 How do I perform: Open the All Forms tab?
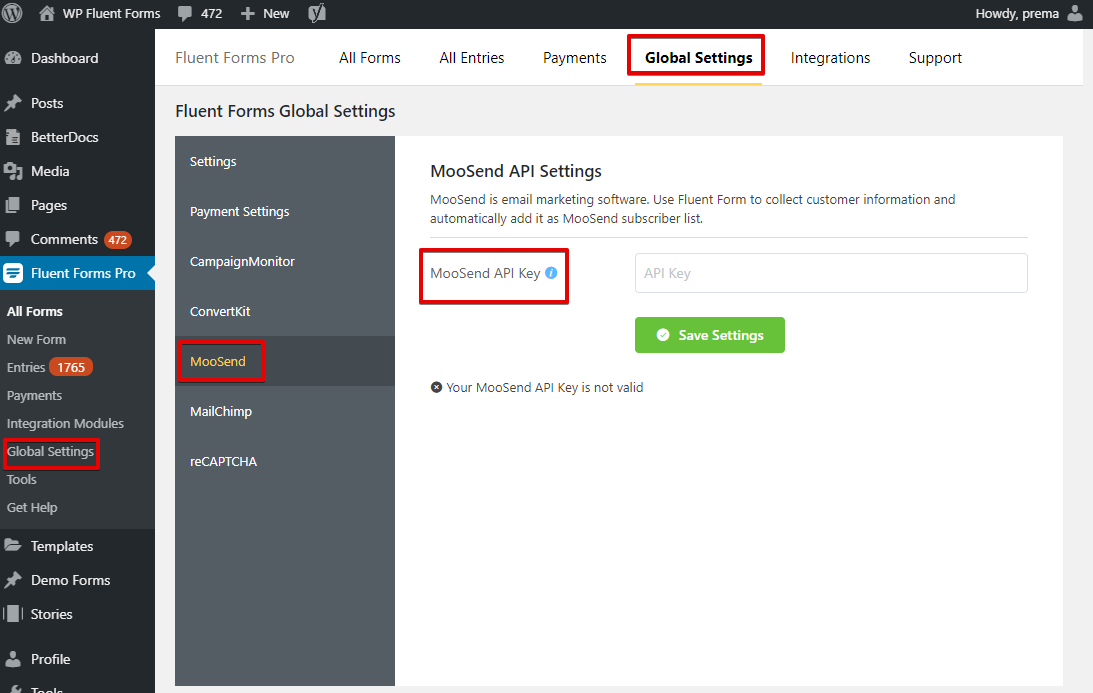click(x=369, y=58)
